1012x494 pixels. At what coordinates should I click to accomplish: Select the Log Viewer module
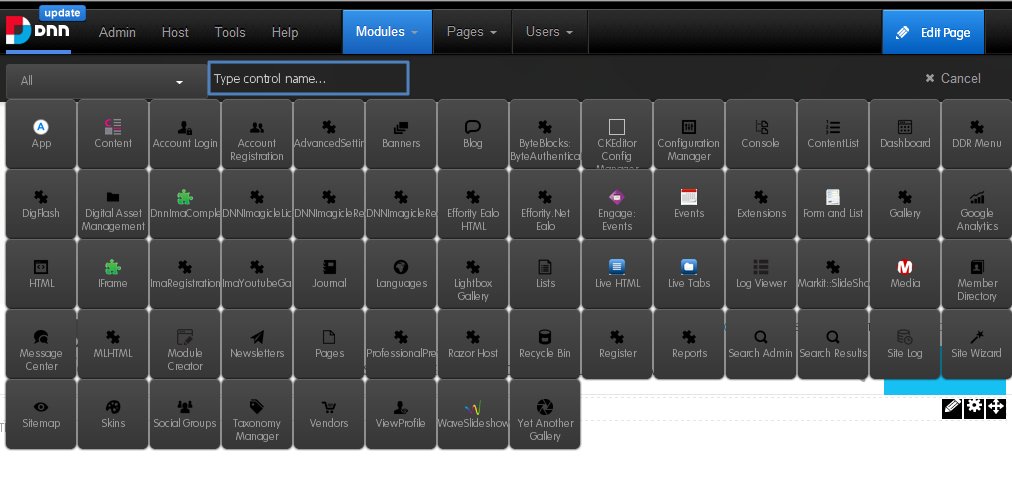point(761,274)
